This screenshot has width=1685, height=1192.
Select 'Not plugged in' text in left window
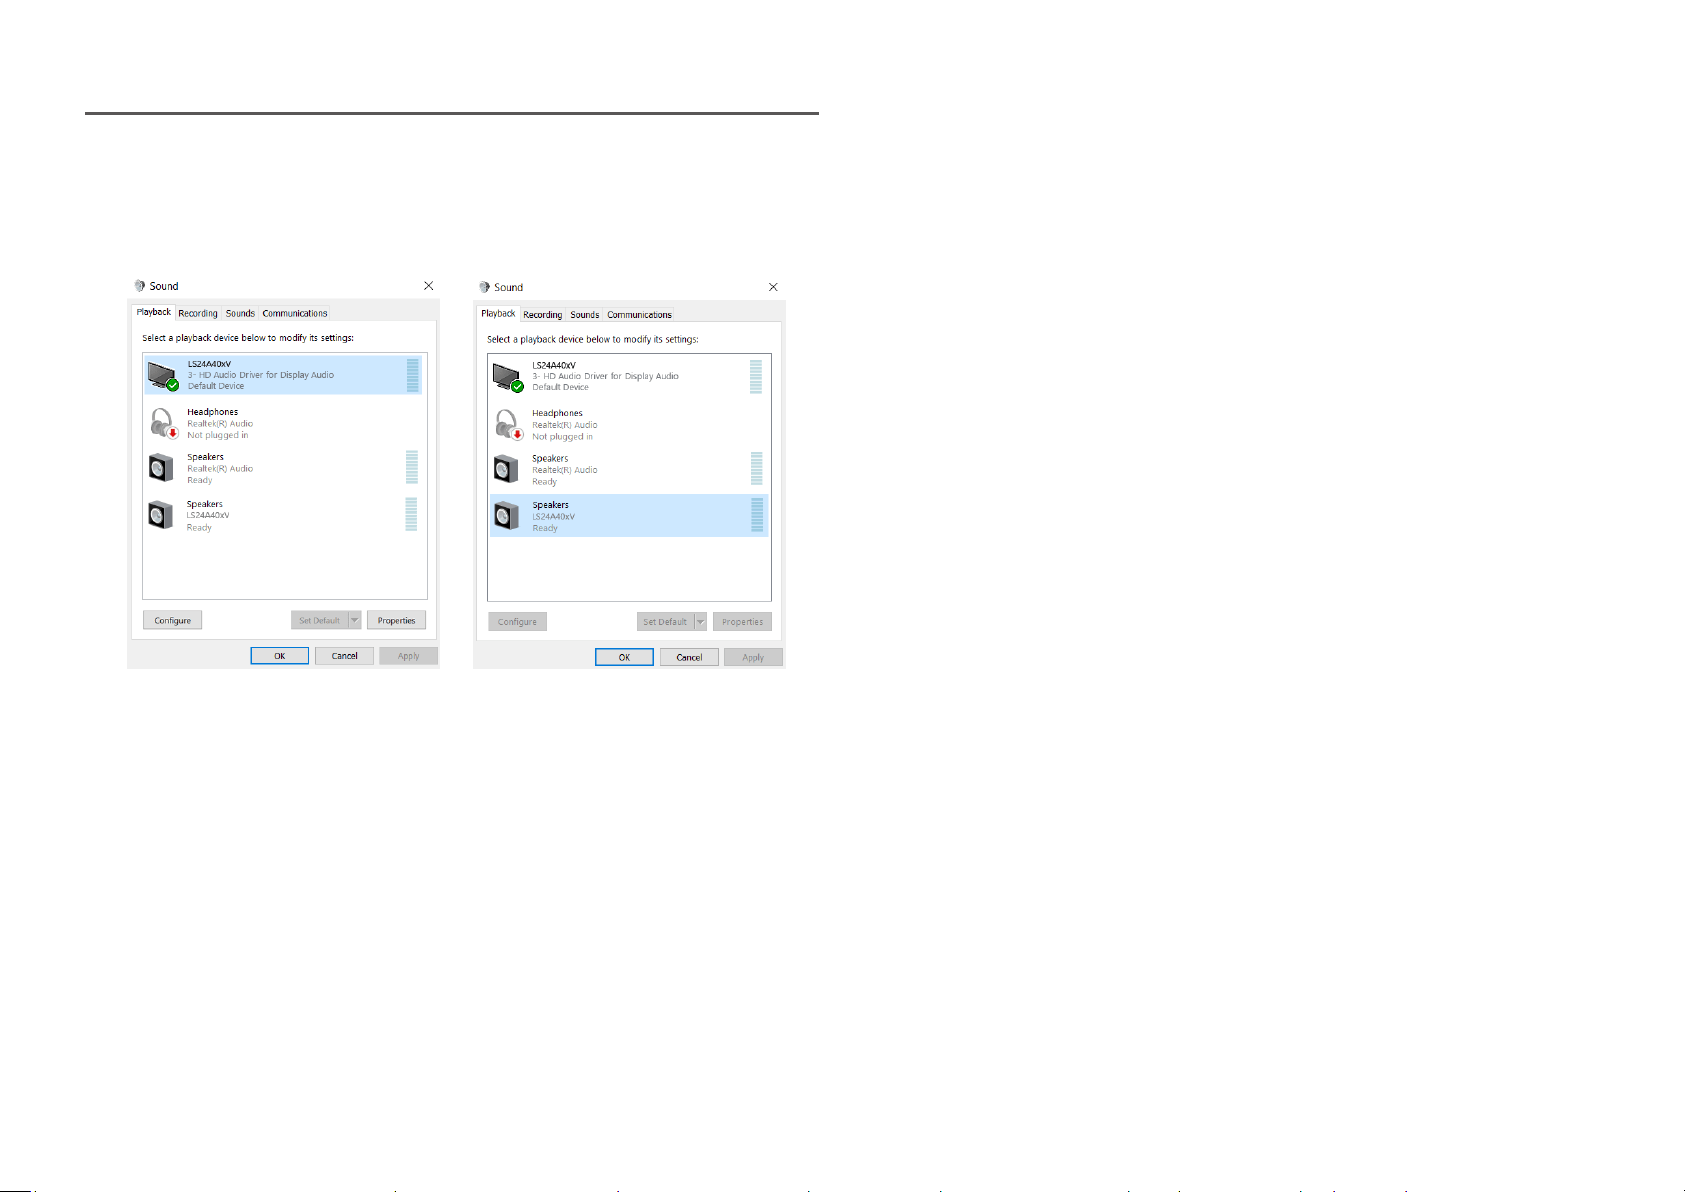(x=218, y=435)
